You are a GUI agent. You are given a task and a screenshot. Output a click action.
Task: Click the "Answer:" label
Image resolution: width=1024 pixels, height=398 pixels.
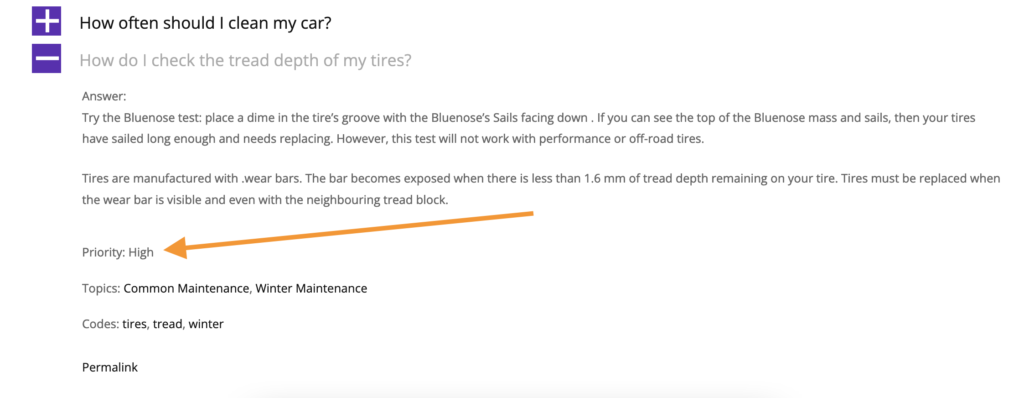[104, 97]
